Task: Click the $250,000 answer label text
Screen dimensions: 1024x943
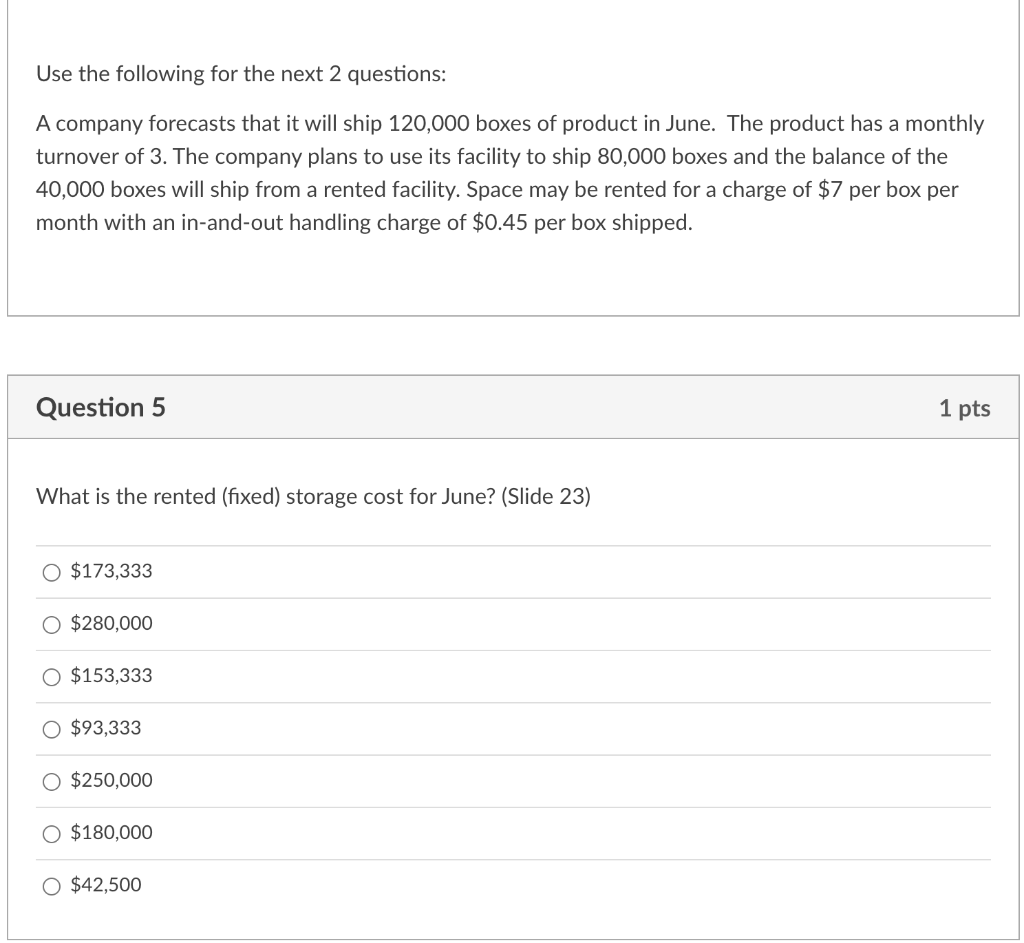Action: (110, 782)
